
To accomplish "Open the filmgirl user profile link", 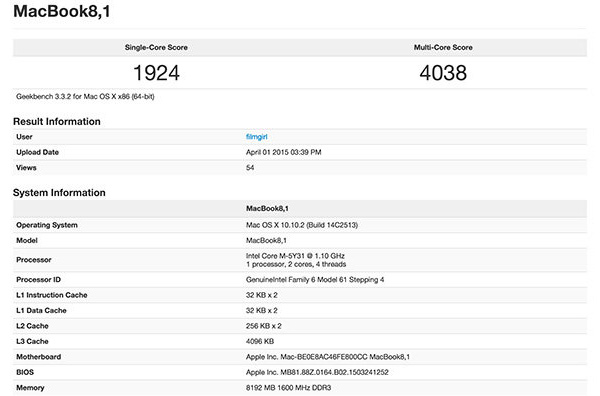I will [x=256, y=137].
